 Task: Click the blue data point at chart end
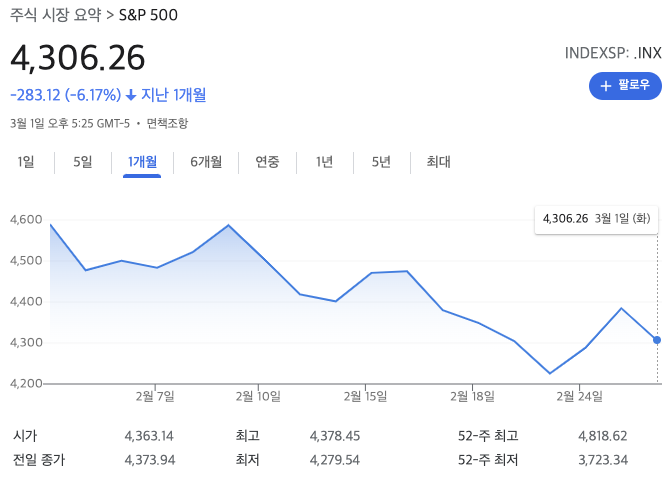(x=657, y=340)
